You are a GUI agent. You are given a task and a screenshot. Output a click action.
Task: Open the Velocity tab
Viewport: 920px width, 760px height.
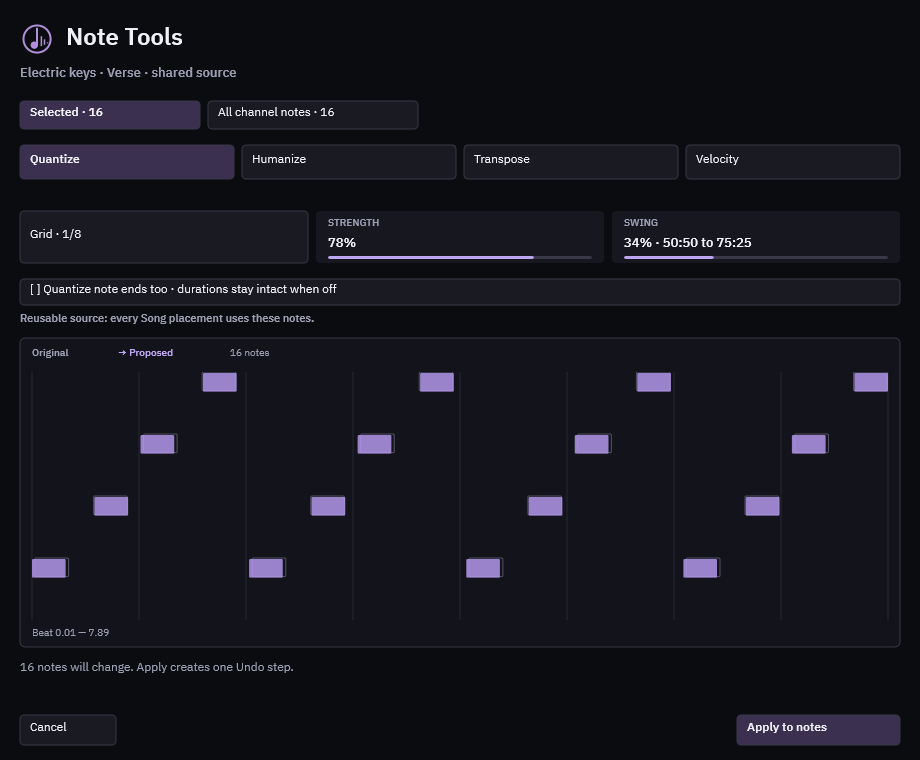pos(793,161)
